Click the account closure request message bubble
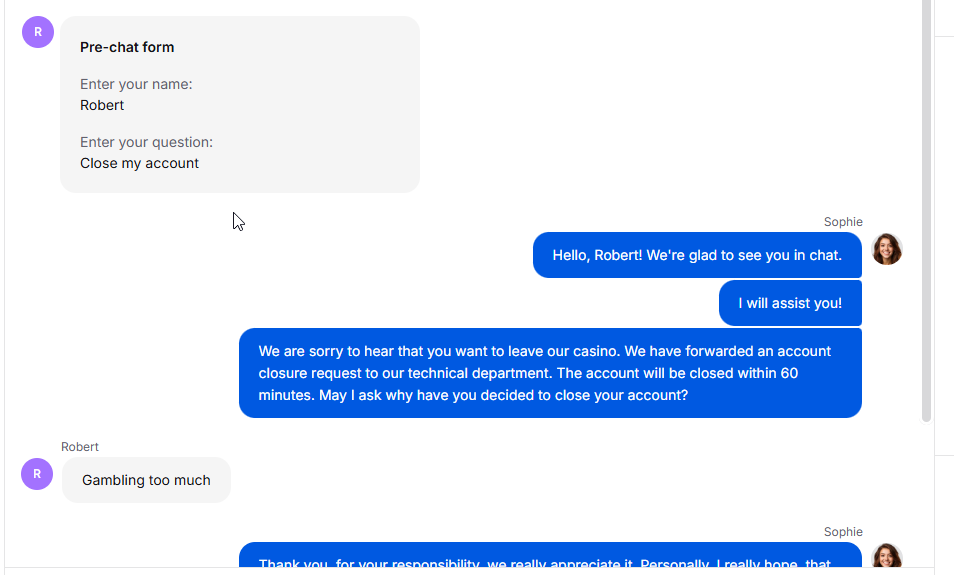The height and width of the screenshot is (575, 954). pos(550,373)
